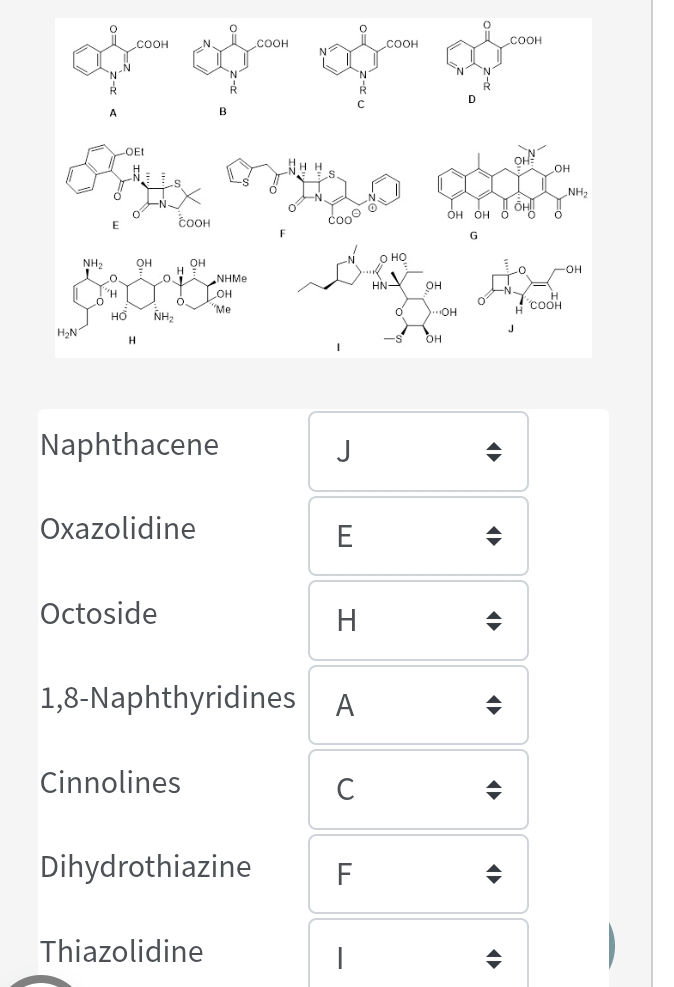Open the Oxazolidine answer dropdown showing E
674x987 pixels.
pos(418,536)
